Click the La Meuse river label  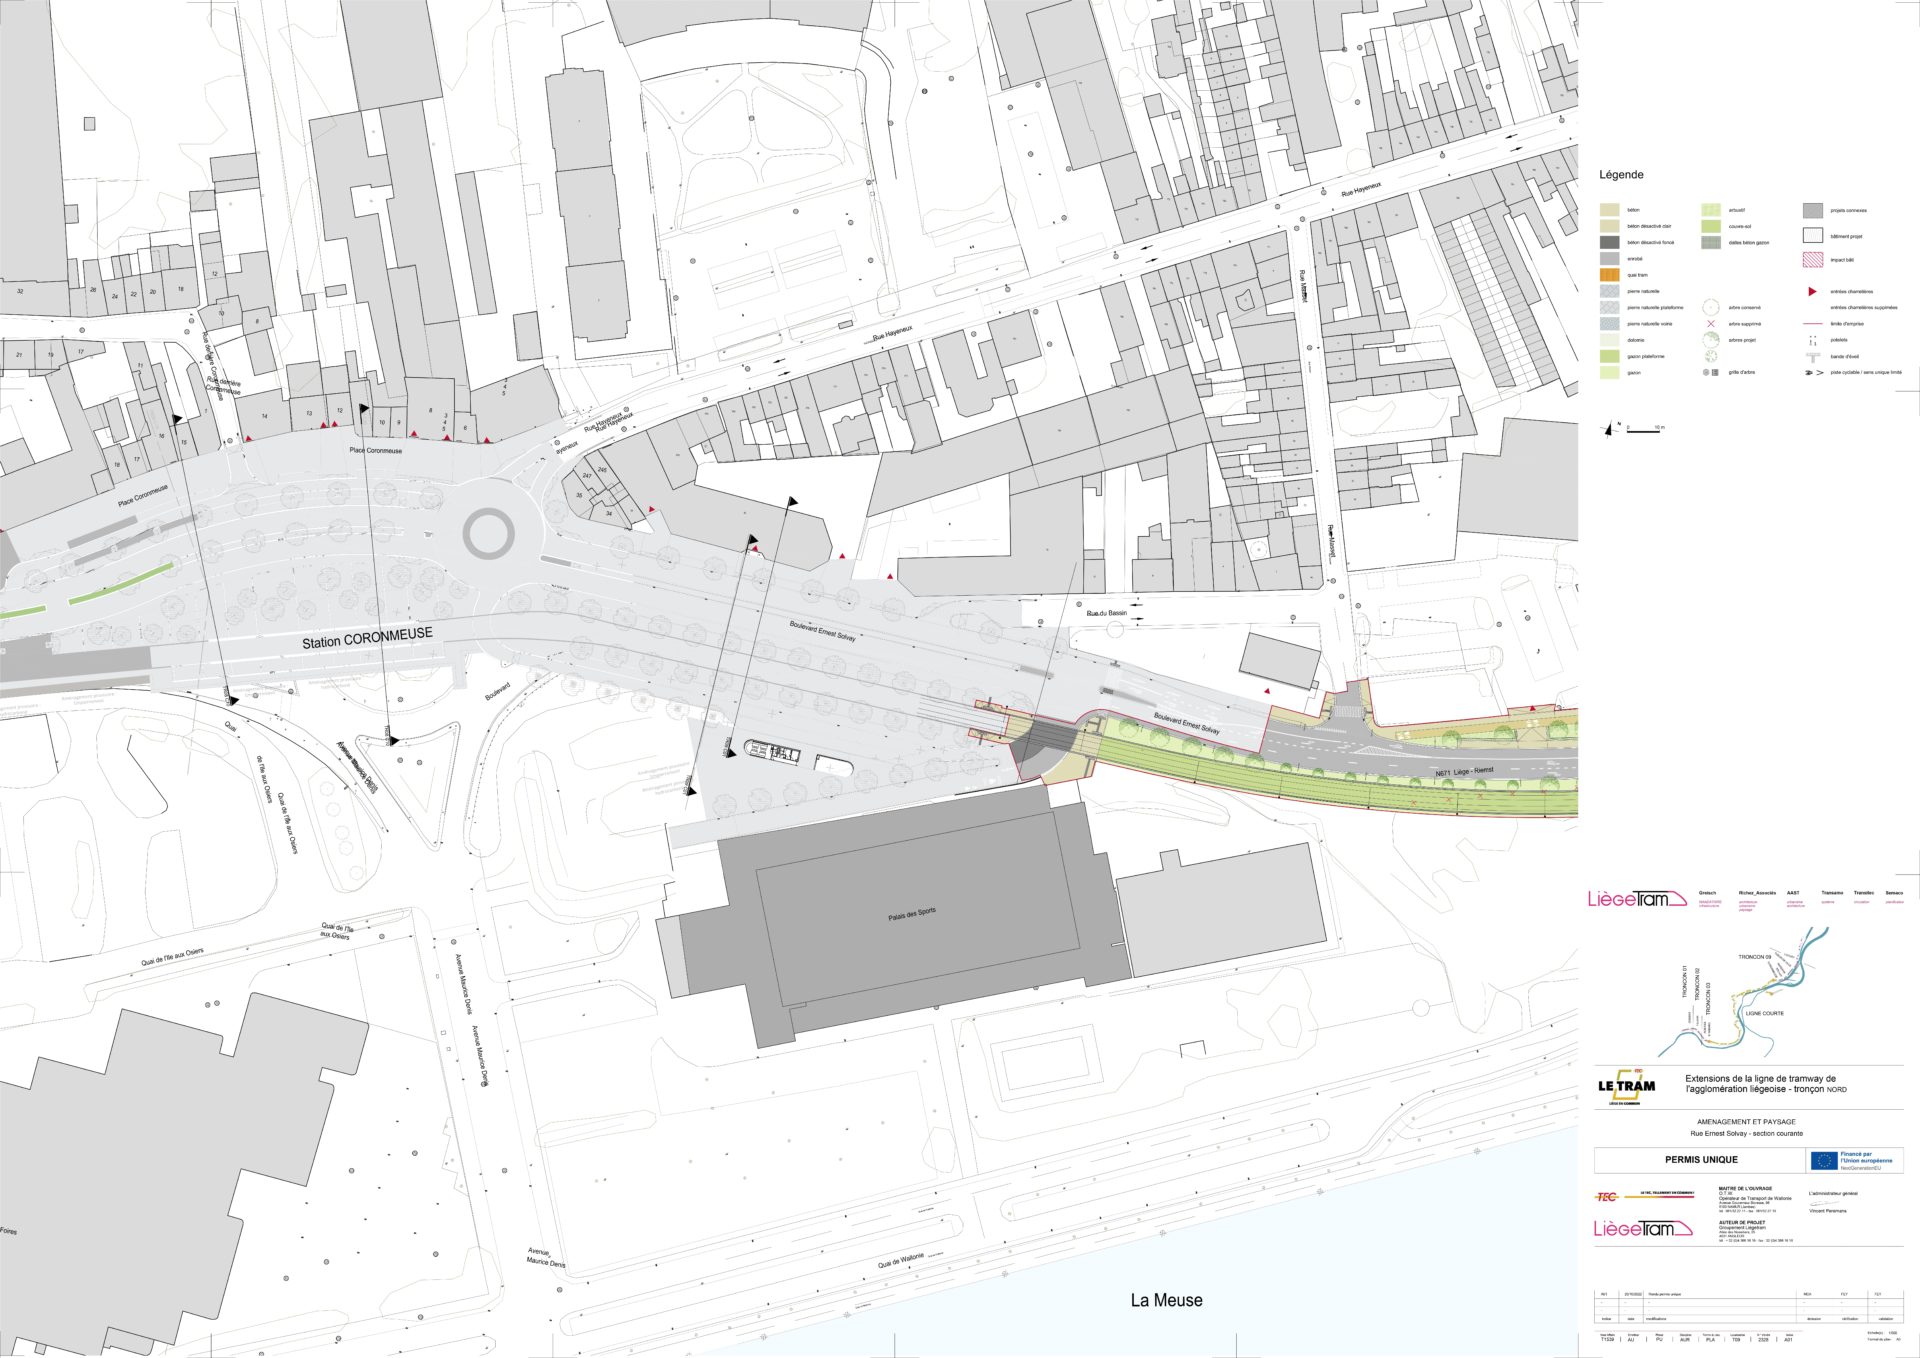(1166, 1300)
